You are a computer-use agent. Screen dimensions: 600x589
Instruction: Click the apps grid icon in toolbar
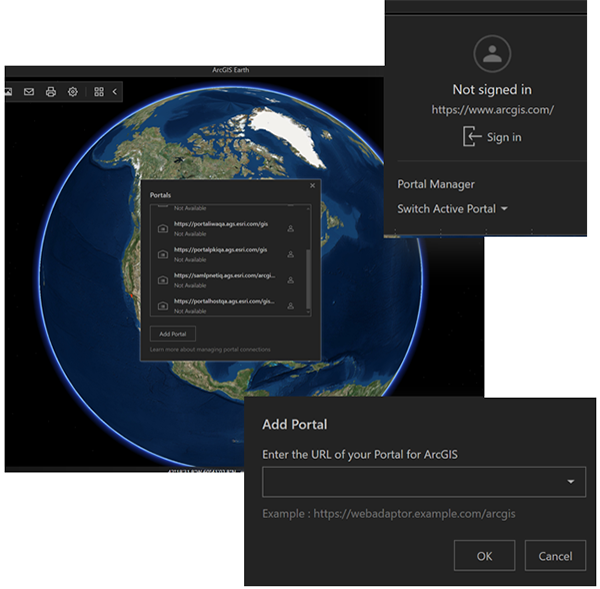(99, 92)
